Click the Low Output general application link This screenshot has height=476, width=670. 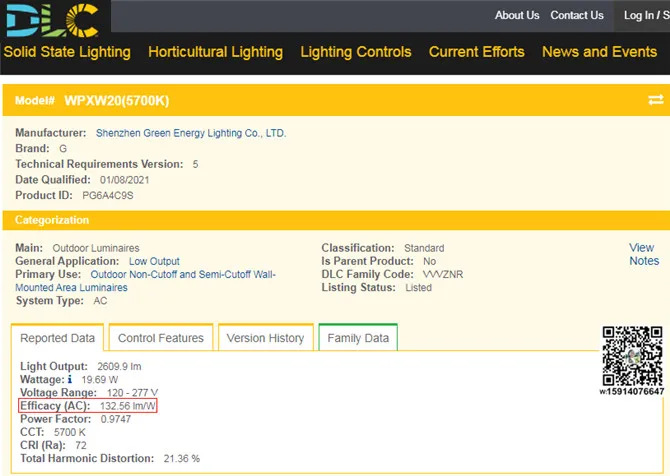tap(154, 261)
